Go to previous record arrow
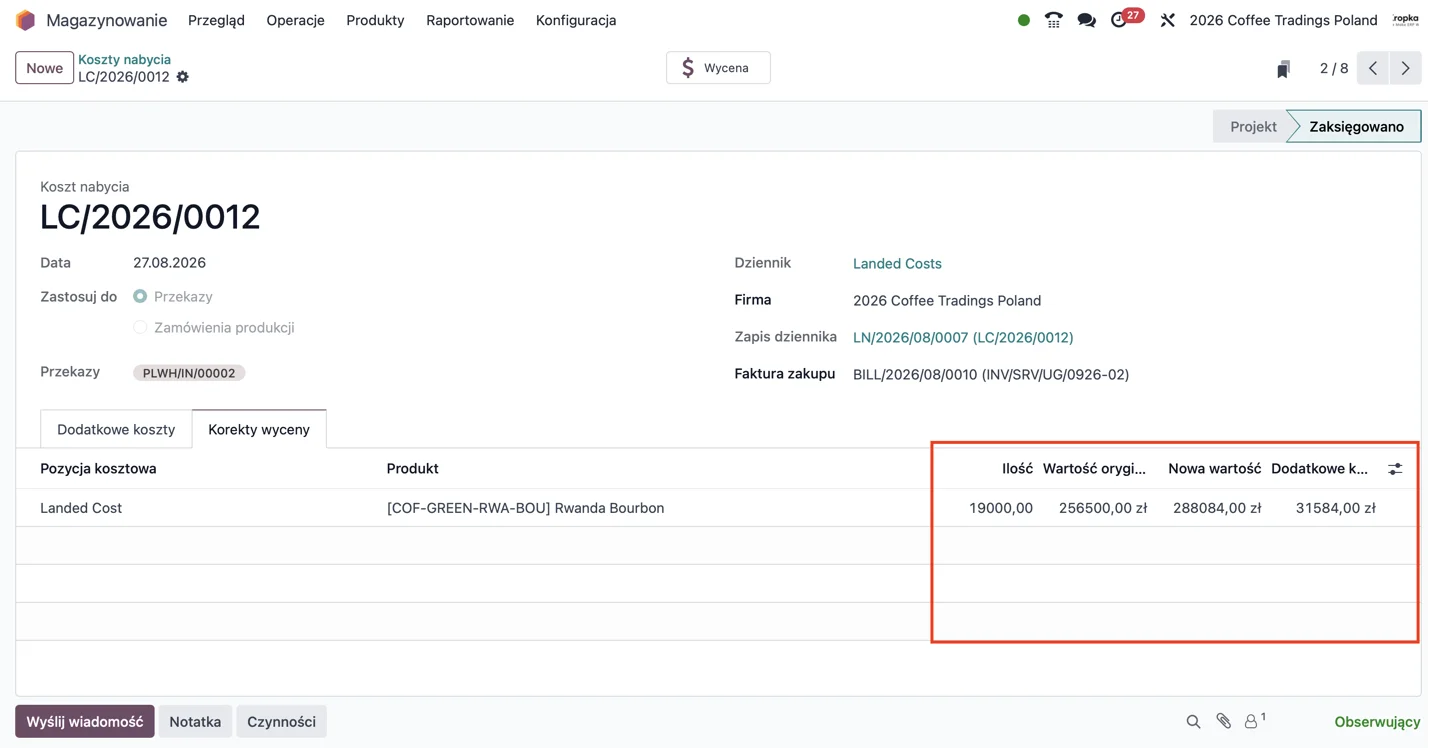 1373,68
